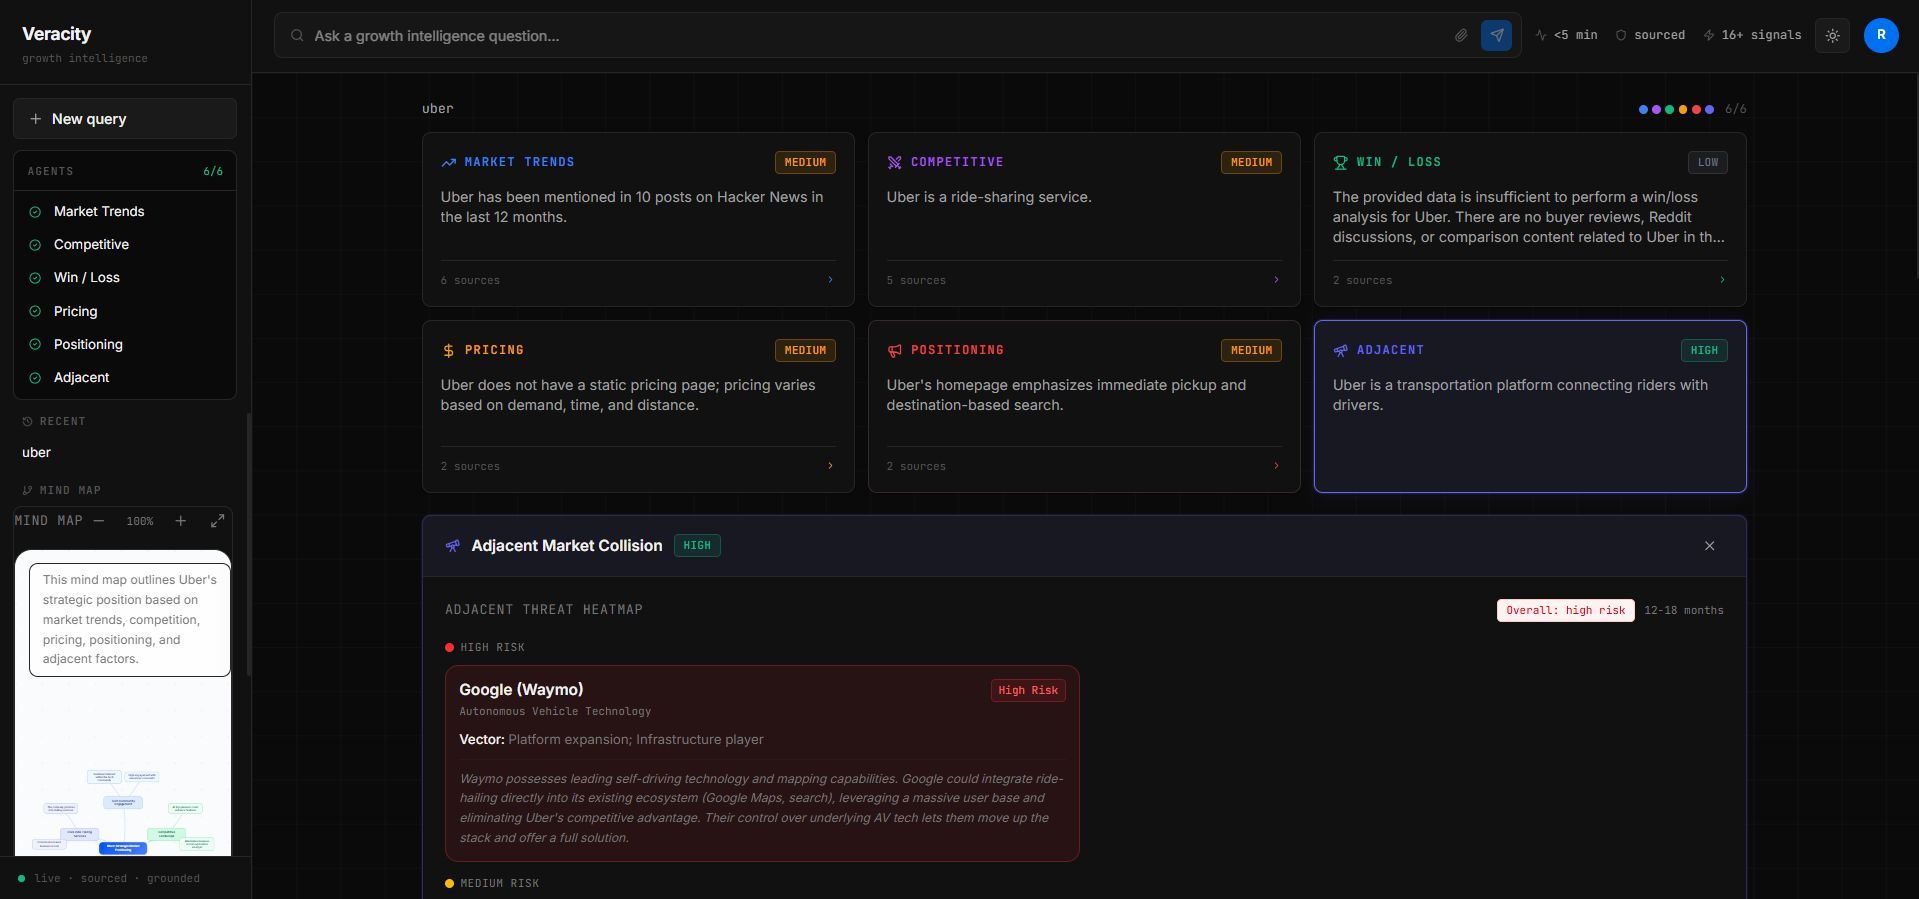Click the High Risk tag on Google (Waymo)
The height and width of the screenshot is (899, 1919).
coord(1028,690)
